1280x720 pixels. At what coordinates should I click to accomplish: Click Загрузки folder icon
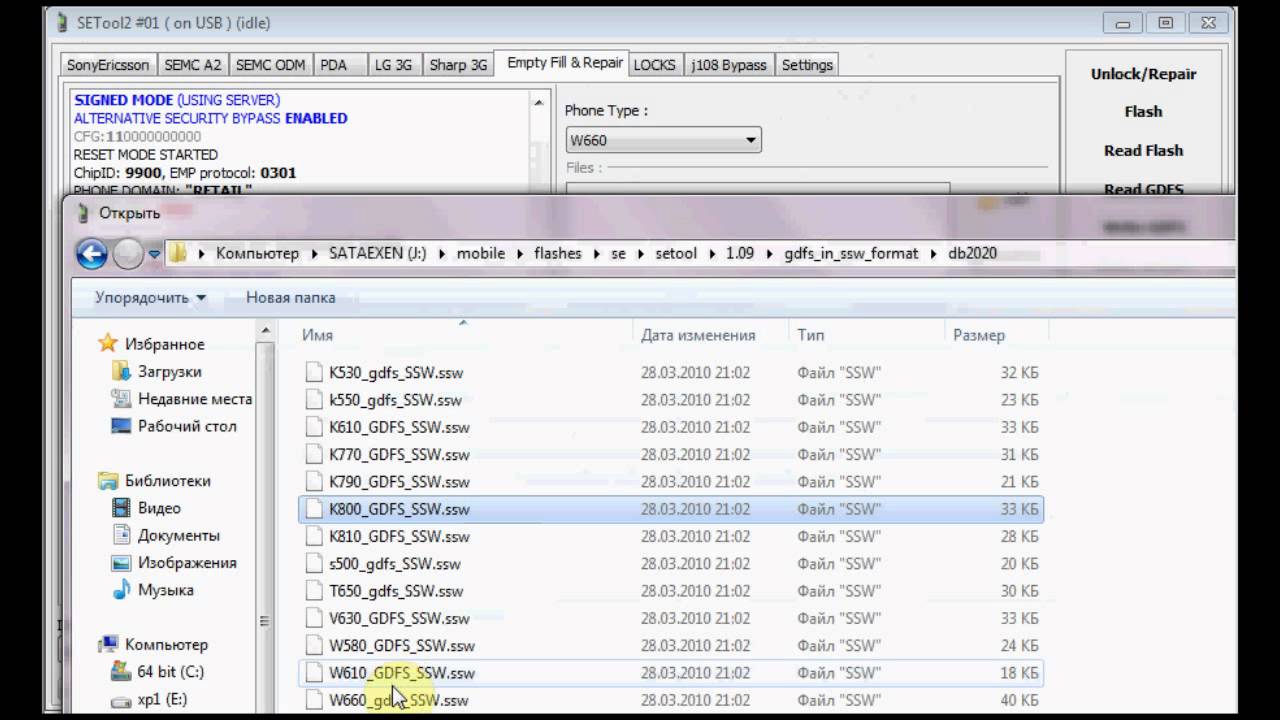click(121, 371)
